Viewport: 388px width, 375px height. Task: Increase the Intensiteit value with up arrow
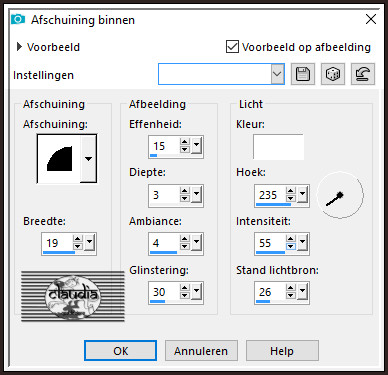point(290,239)
